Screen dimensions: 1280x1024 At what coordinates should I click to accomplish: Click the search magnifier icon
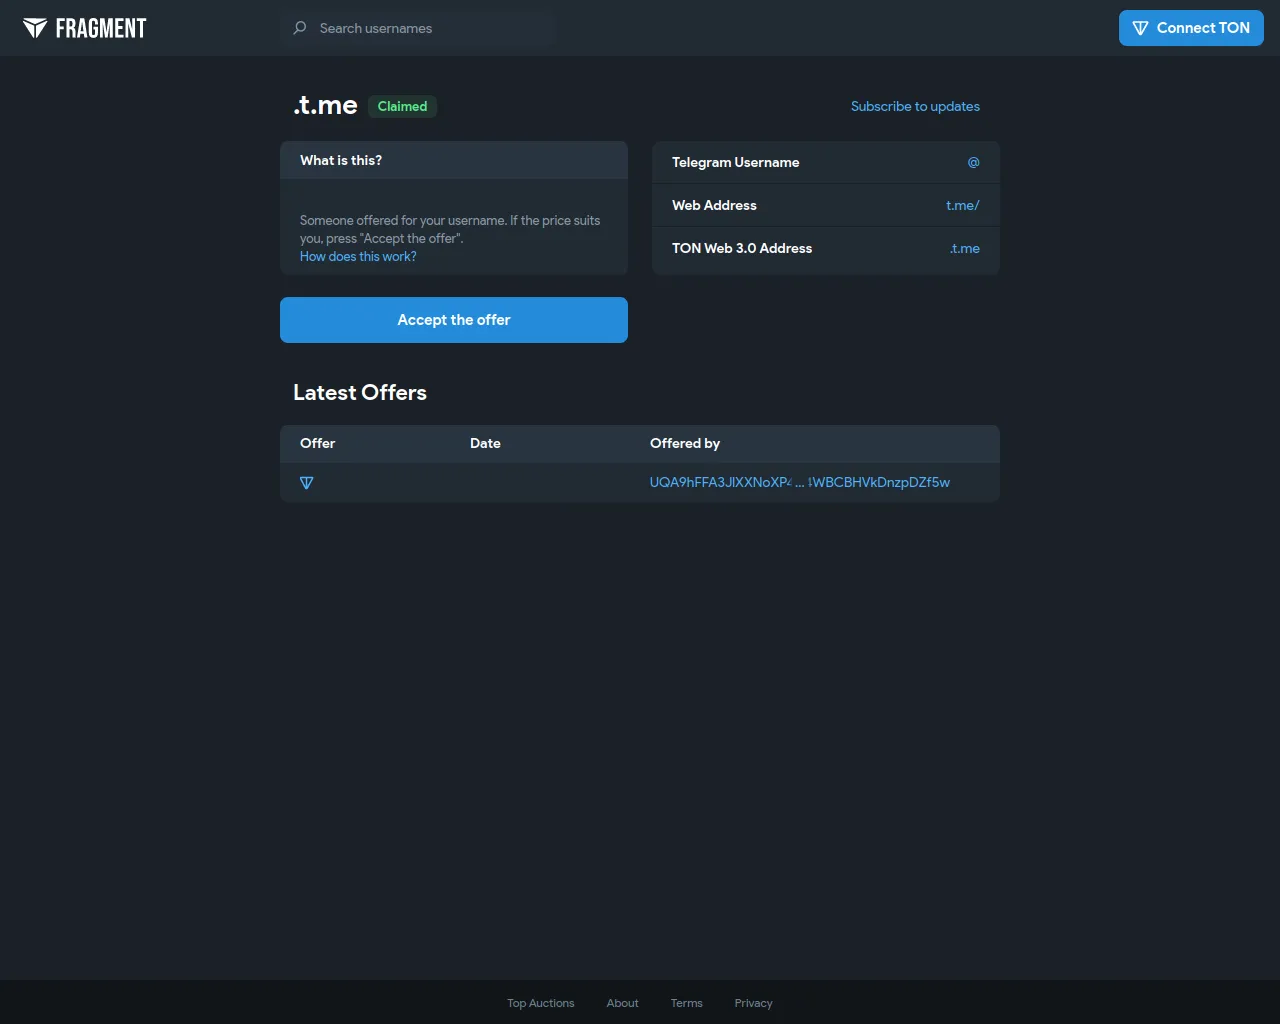click(300, 28)
